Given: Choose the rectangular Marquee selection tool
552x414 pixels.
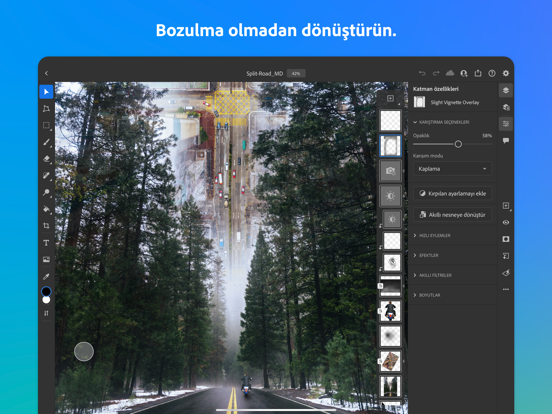Looking at the screenshot, I should pos(46,125).
